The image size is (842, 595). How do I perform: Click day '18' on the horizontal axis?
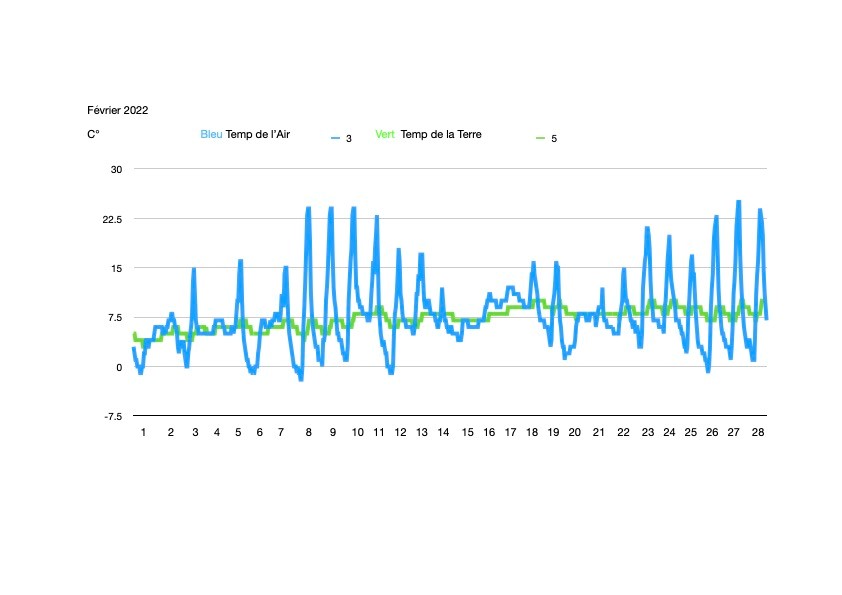532,432
